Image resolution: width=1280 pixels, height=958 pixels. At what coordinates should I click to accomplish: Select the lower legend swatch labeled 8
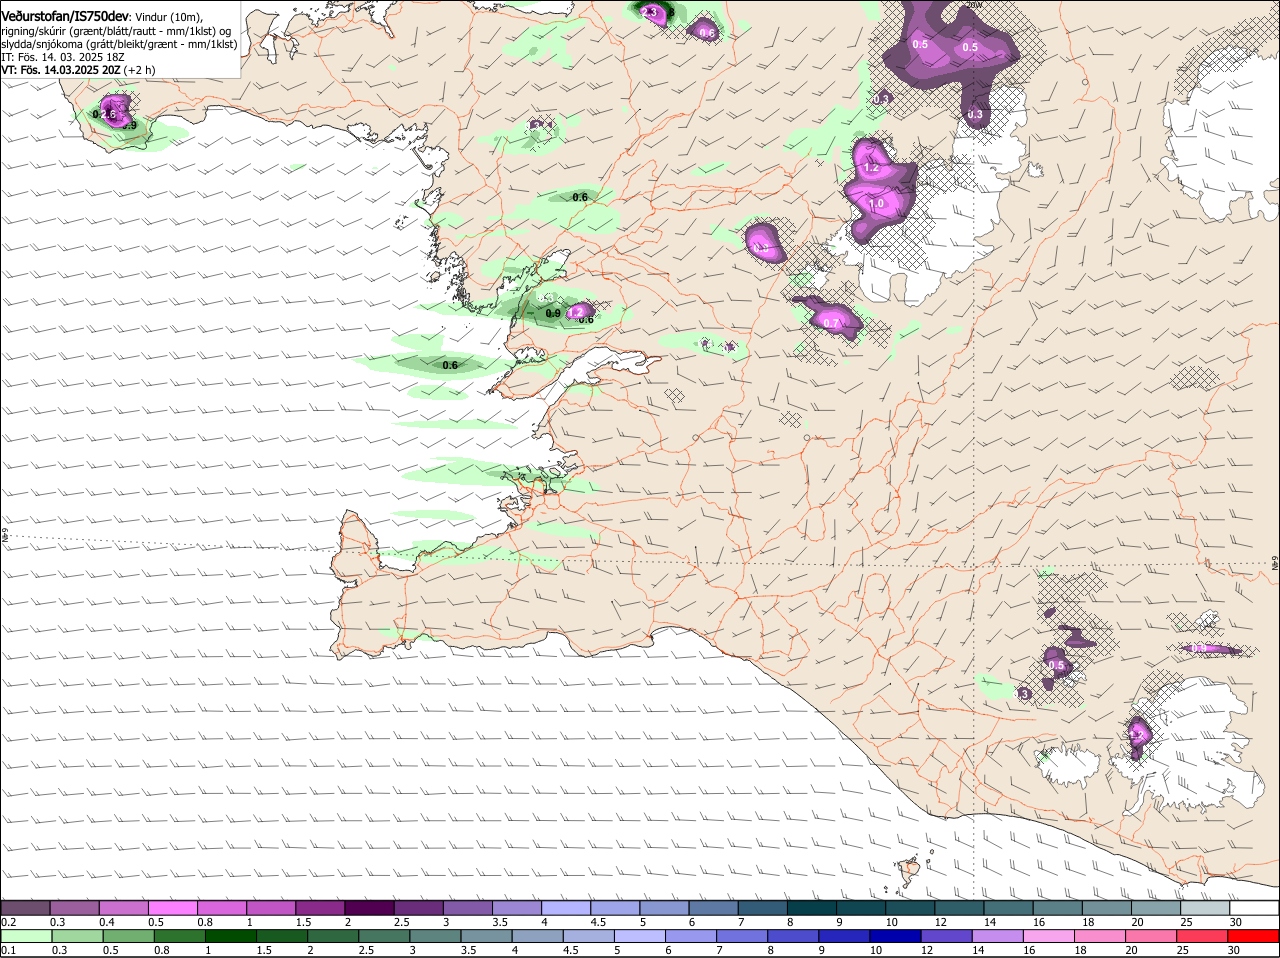[x=793, y=936]
